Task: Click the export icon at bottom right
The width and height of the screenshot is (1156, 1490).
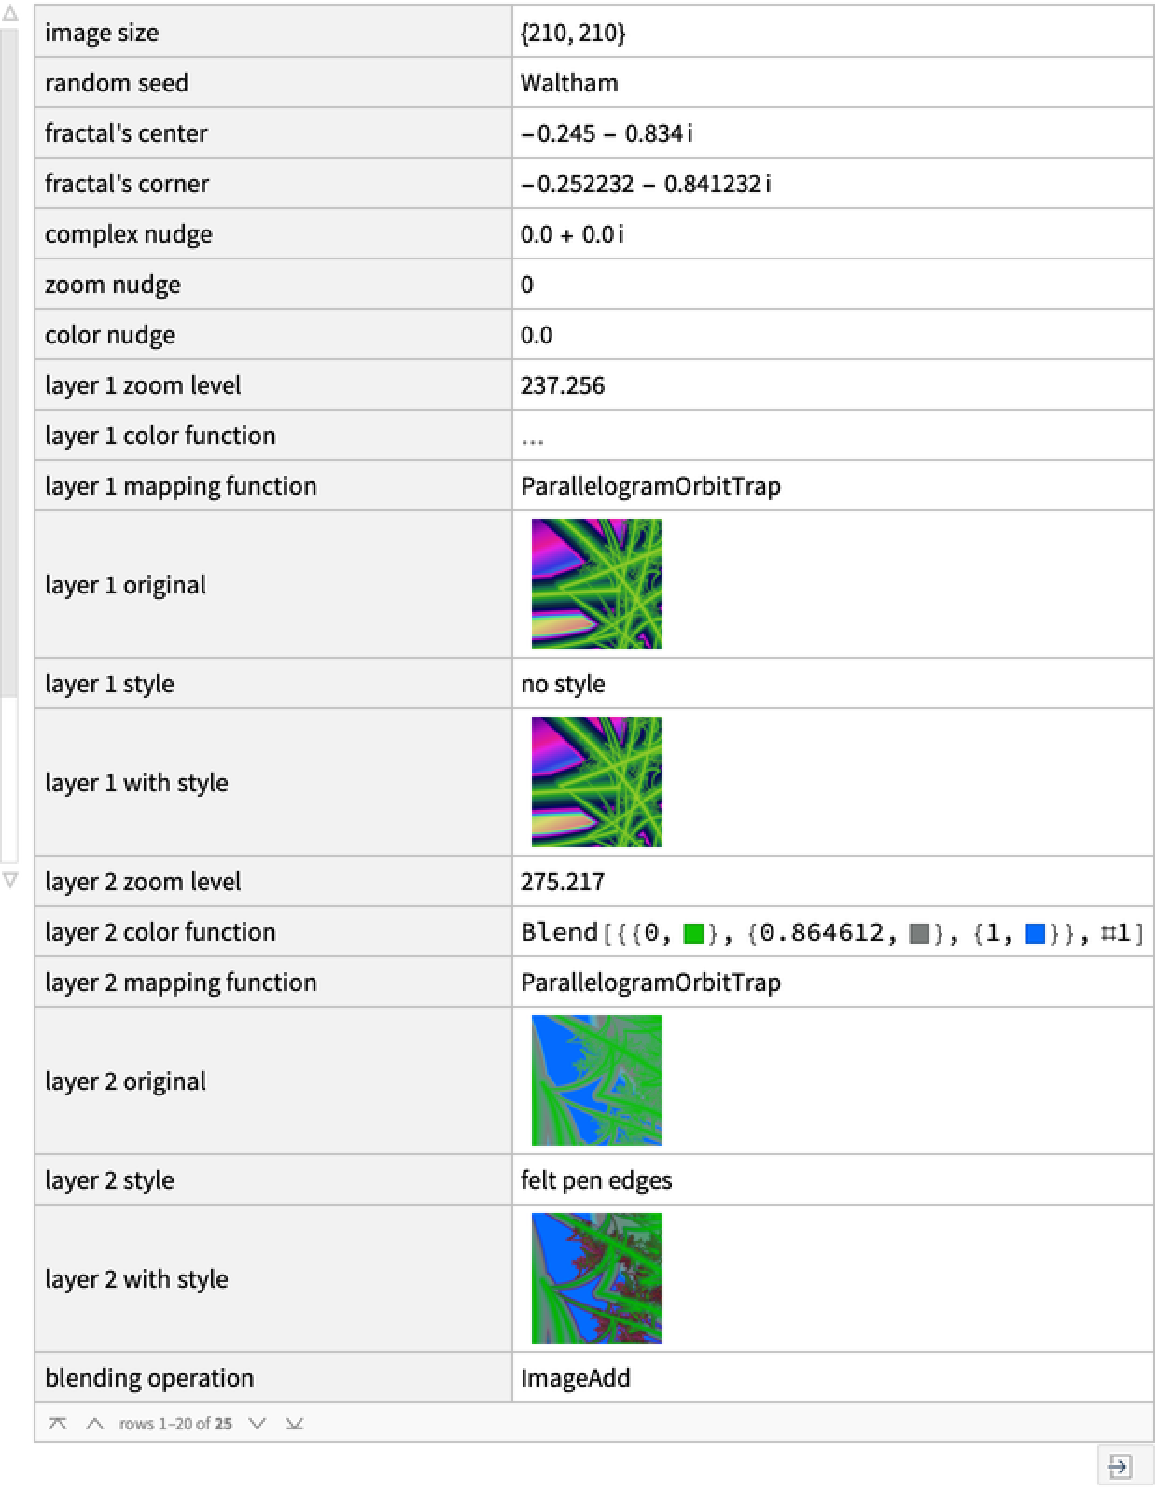Action: [x=1119, y=1466]
